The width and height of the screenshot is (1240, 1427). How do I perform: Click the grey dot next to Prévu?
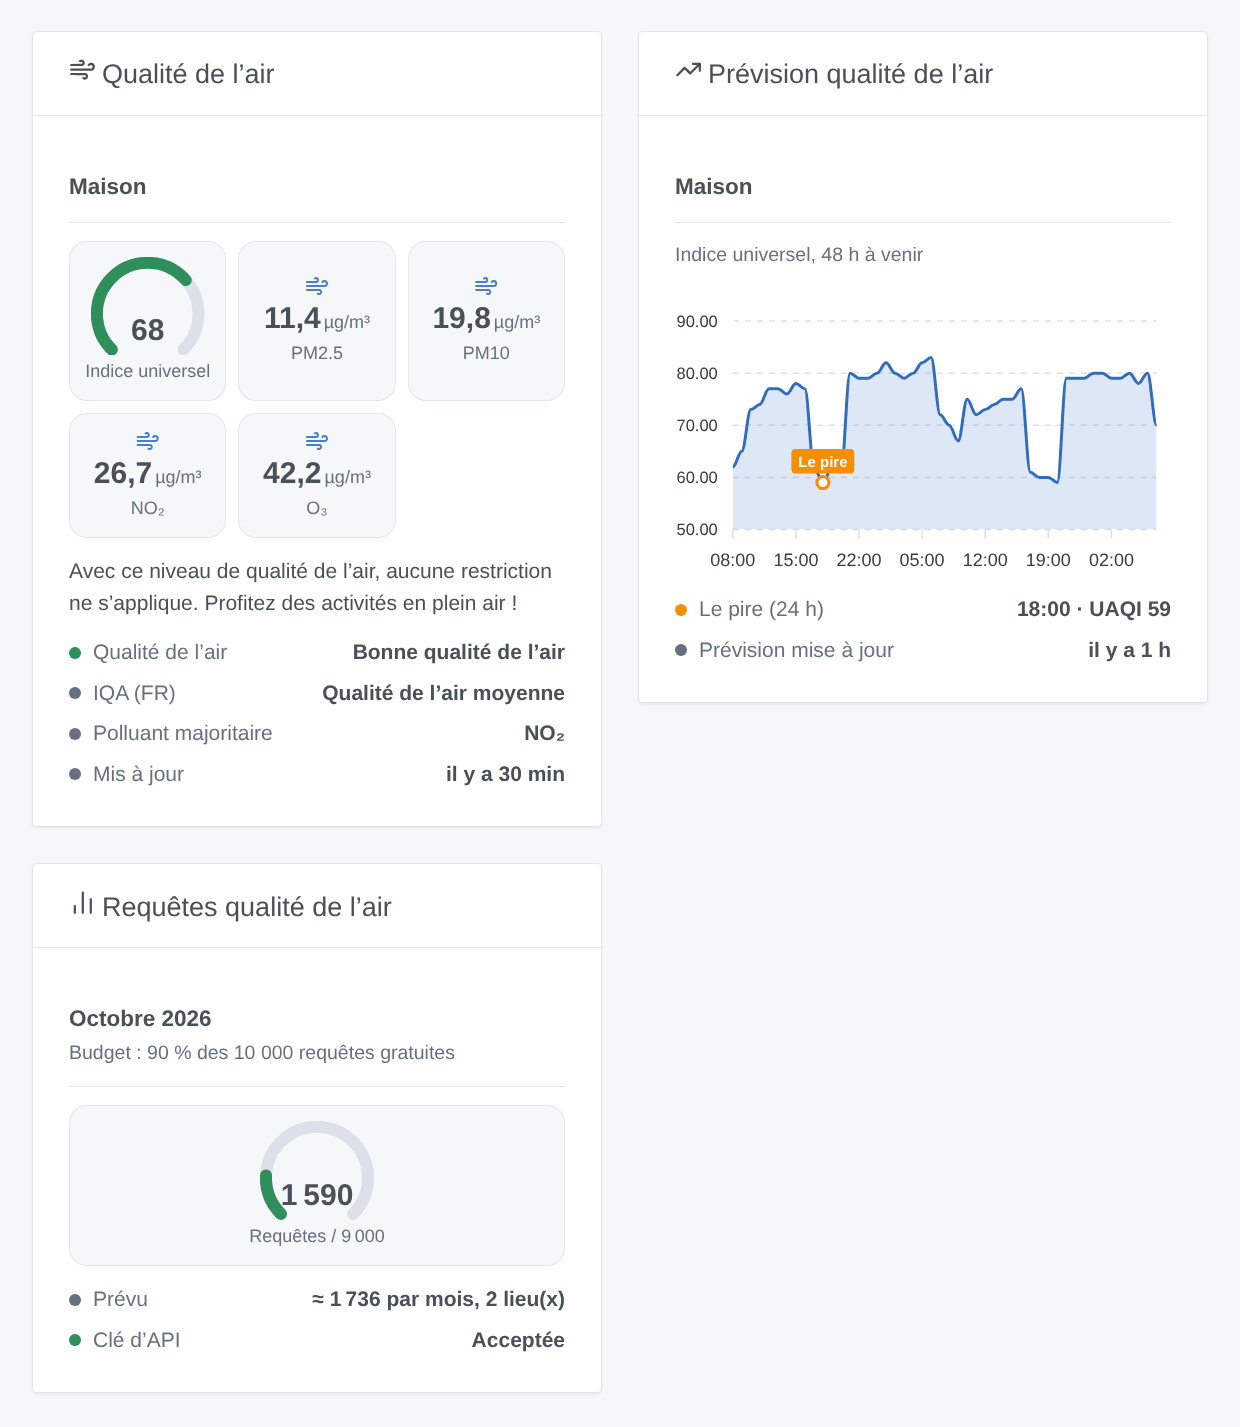point(75,1300)
